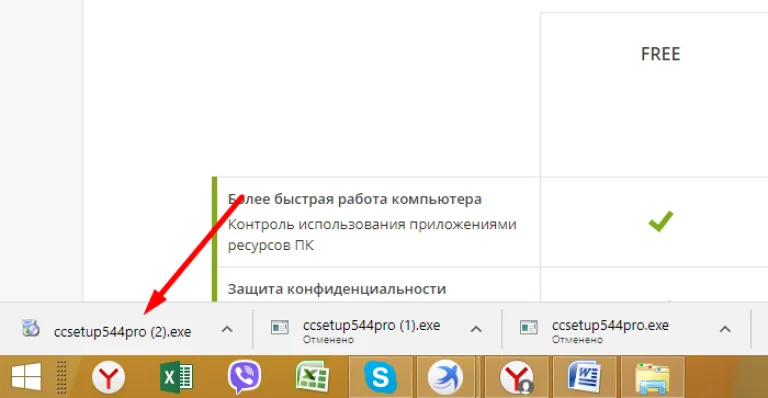Click the heading "Более быстрая работа компьютера"
Viewport: 768px width, 398px height.
point(355,199)
